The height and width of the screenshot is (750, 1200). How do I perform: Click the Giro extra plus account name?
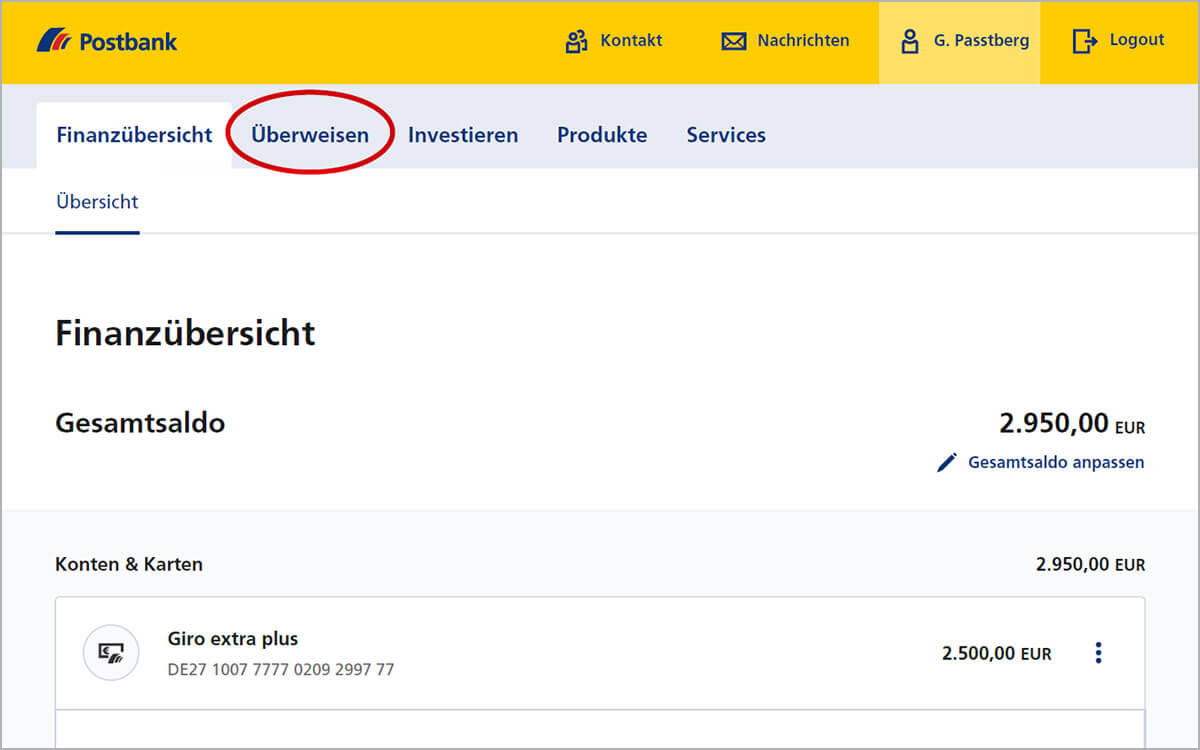point(232,638)
